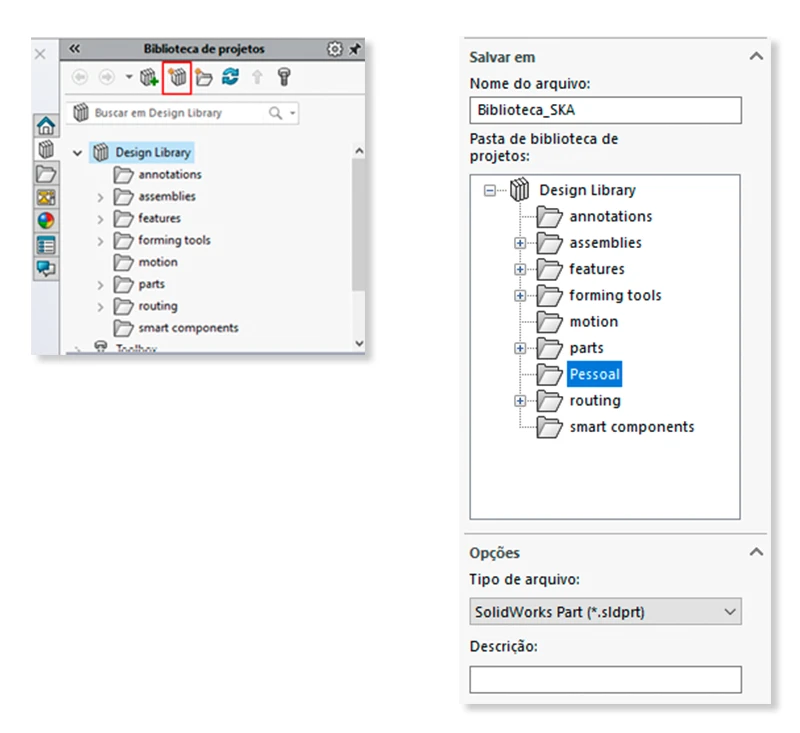The width and height of the screenshot is (800, 733).
Task: Collapse Design Library in save folder tree
Action: (489, 191)
